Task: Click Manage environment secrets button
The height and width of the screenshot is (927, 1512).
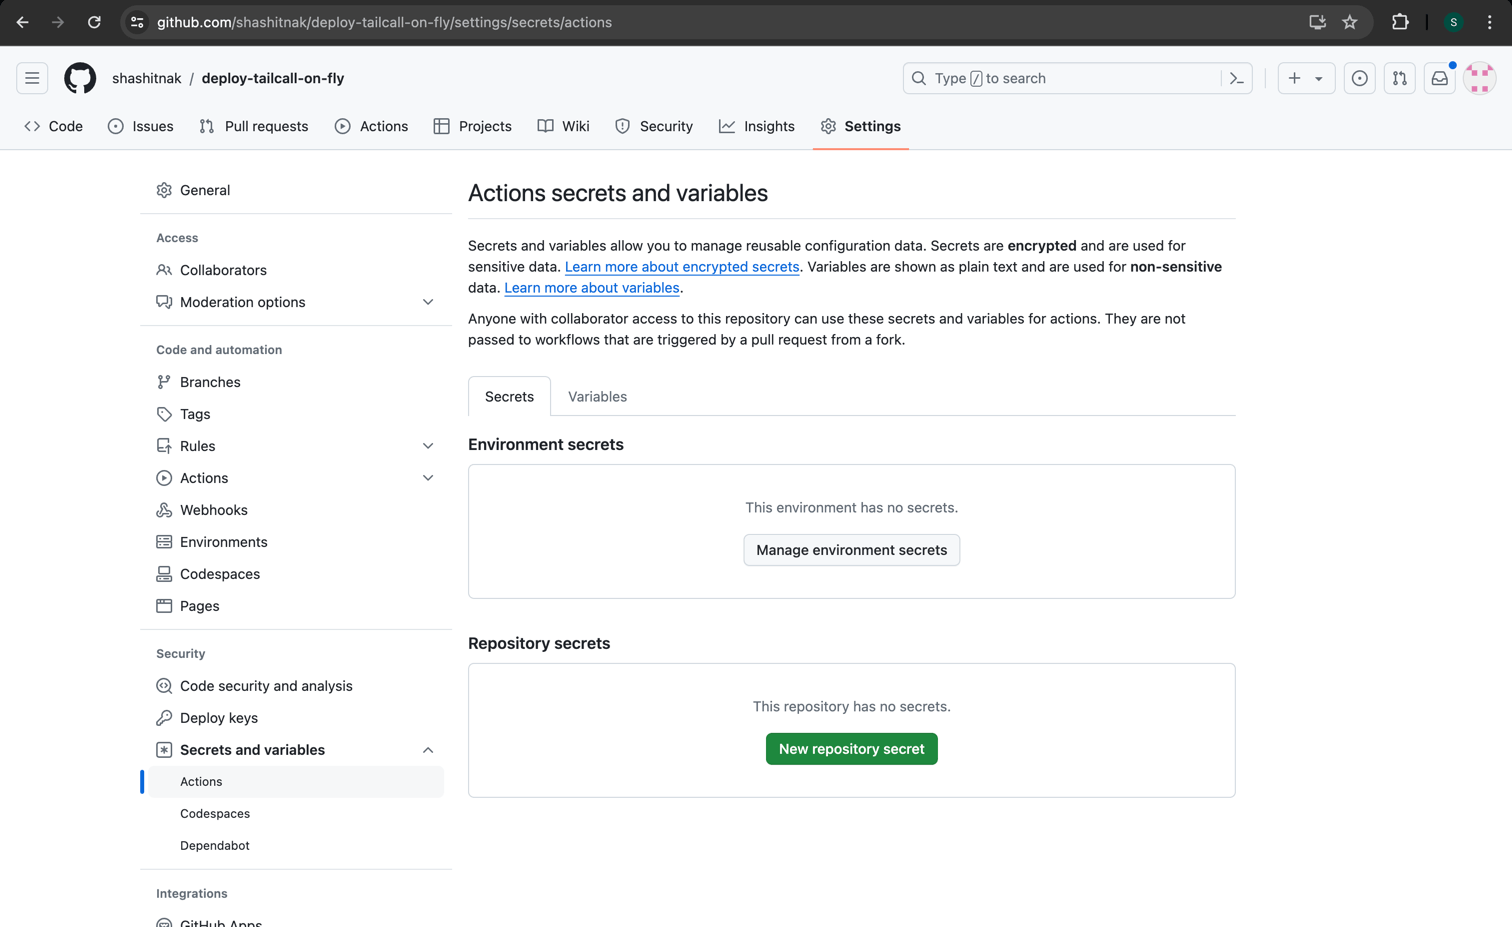Action: (x=851, y=550)
